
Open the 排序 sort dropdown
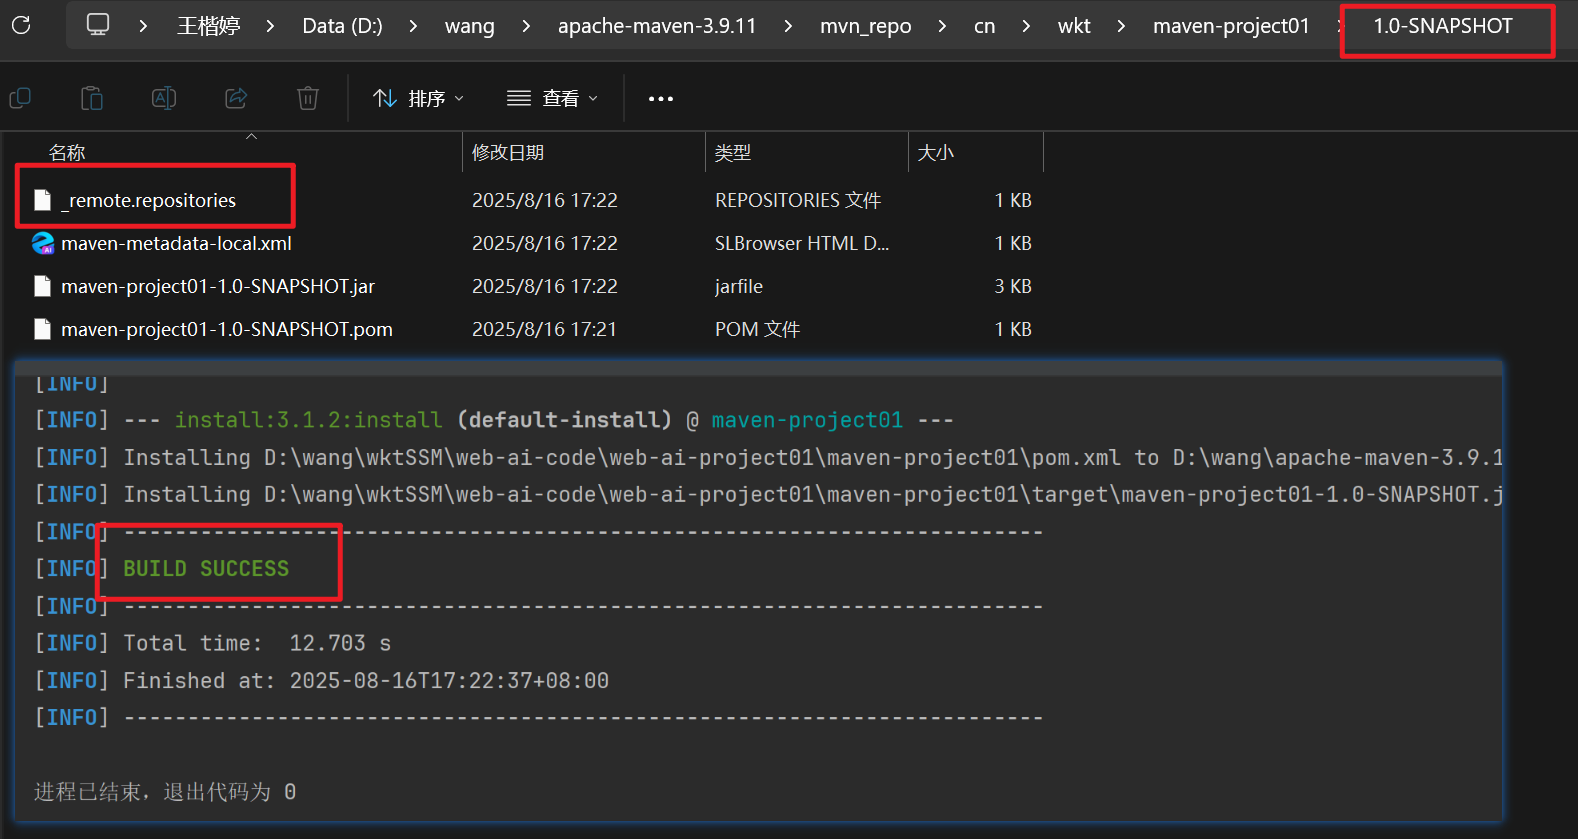(418, 98)
